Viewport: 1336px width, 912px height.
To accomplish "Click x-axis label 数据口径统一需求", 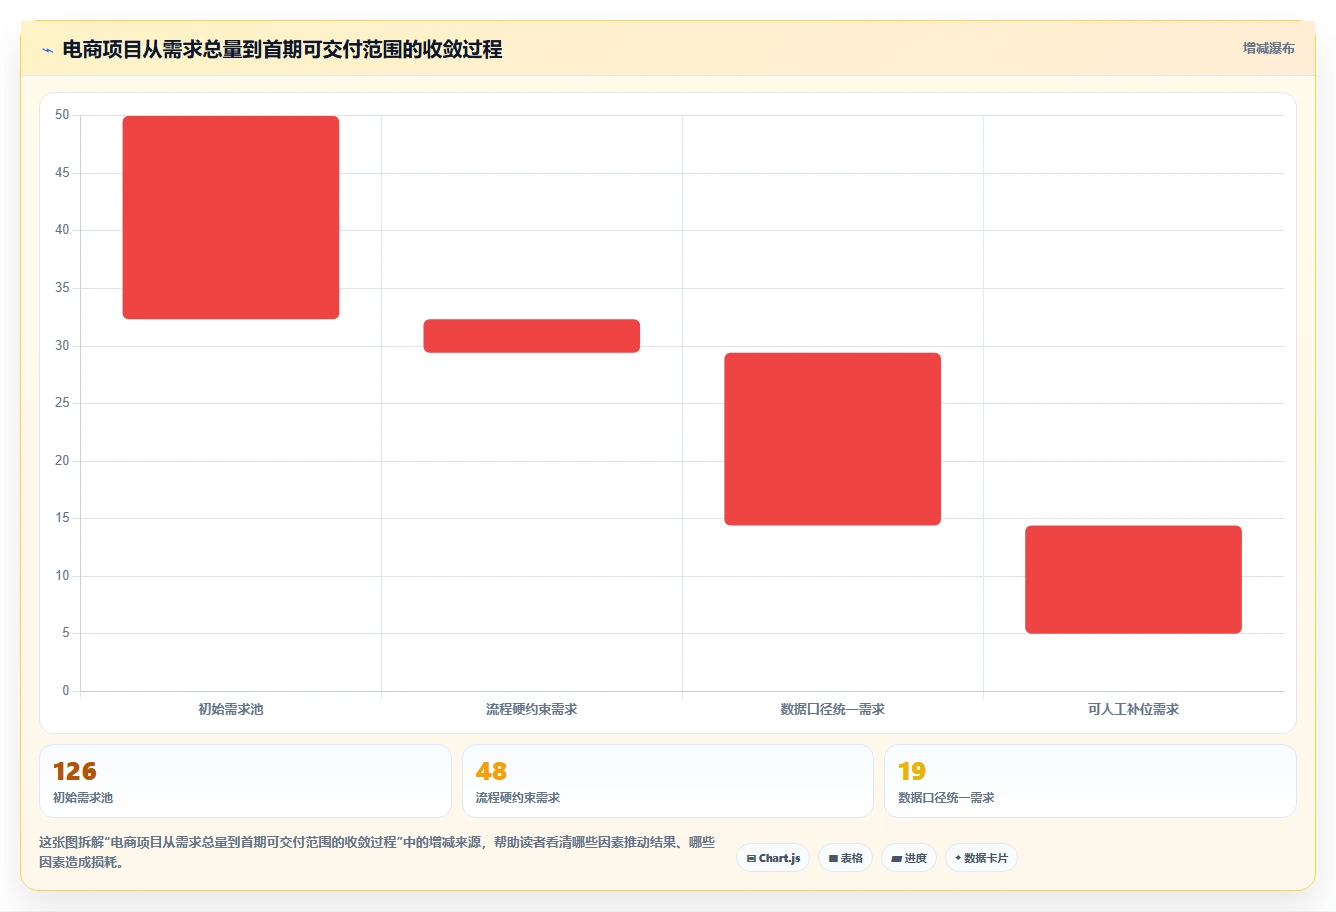I will click(833, 709).
